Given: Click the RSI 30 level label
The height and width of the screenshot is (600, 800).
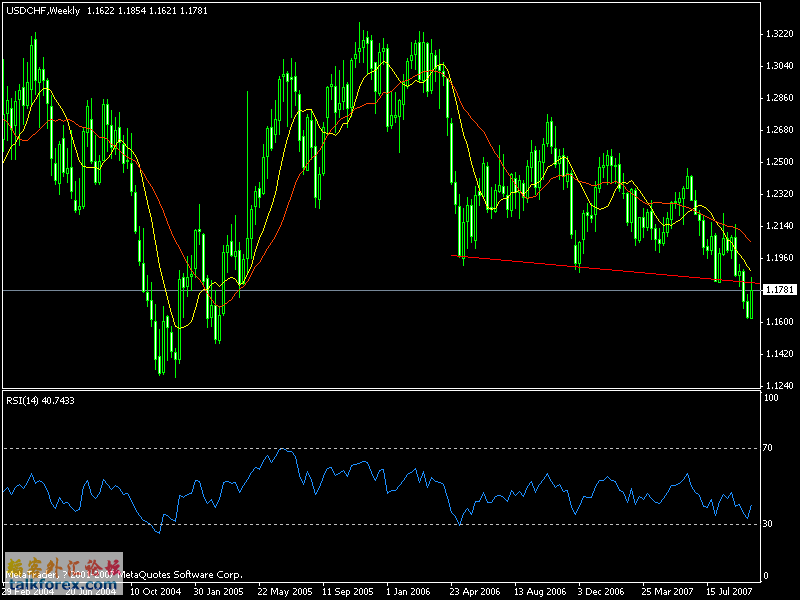Looking at the screenshot, I should (768, 524).
